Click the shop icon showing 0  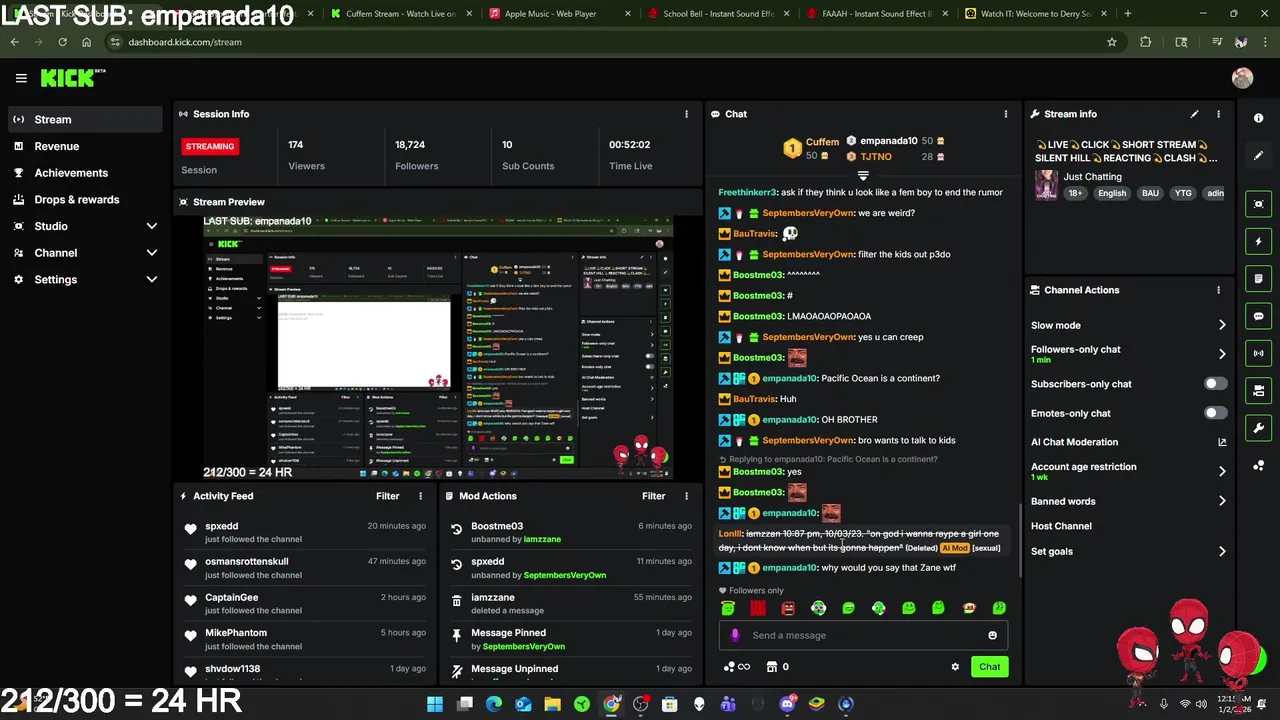pos(777,667)
